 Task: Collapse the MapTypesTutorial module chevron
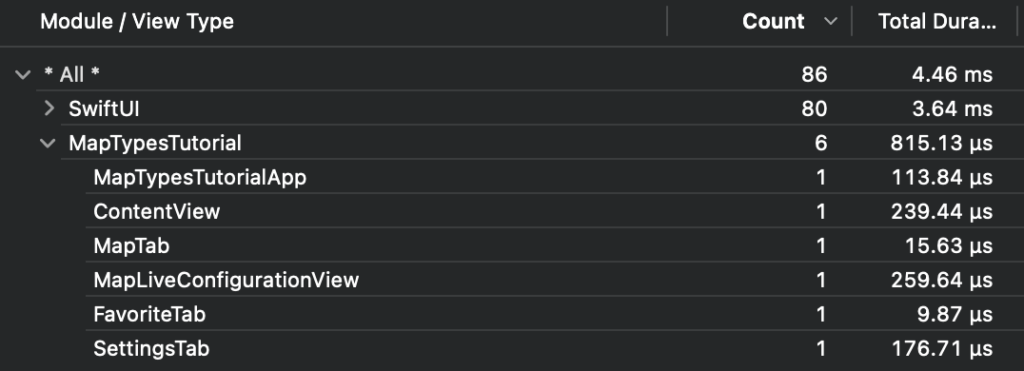(x=48, y=143)
